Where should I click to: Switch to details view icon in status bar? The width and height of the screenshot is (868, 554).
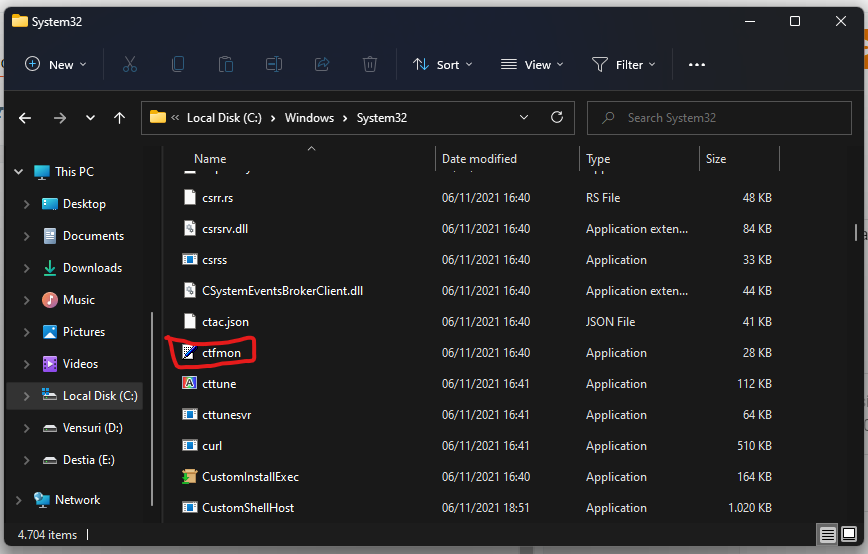coord(828,535)
